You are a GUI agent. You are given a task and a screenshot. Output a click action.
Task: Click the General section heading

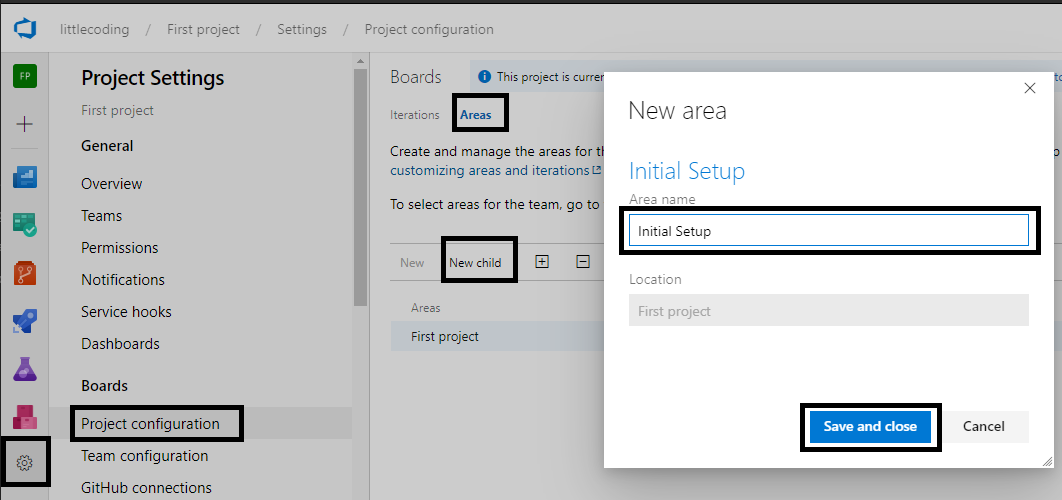point(107,146)
